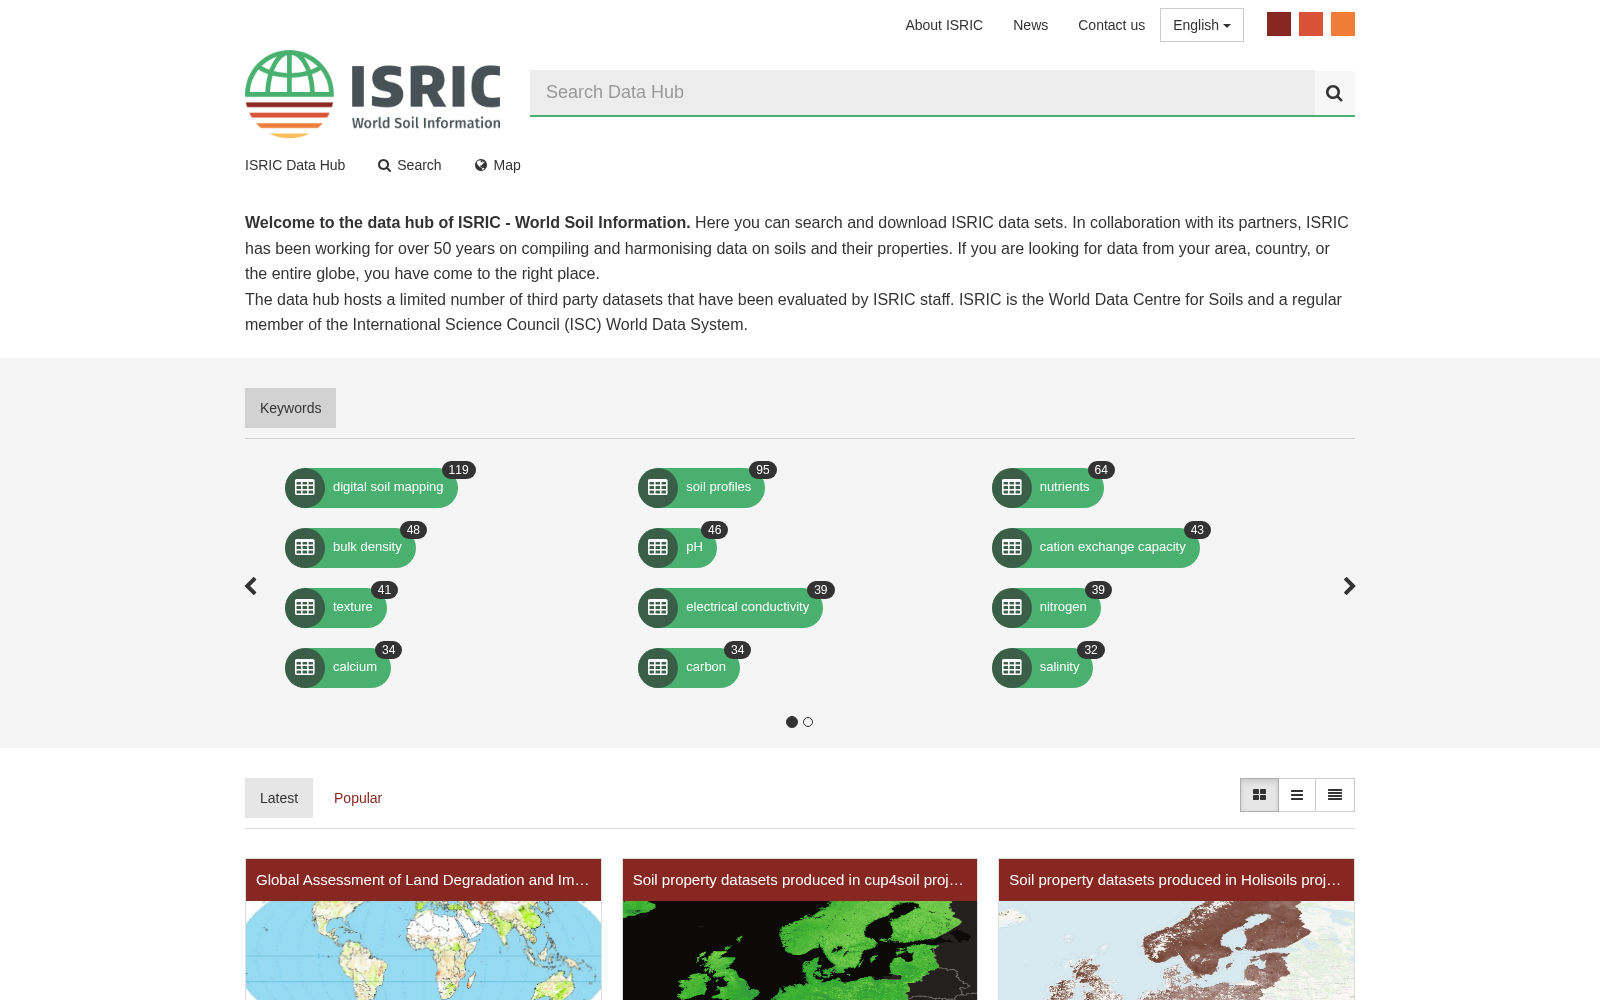Click the search magnifier button
This screenshot has width=1600, height=1000.
(x=1334, y=93)
